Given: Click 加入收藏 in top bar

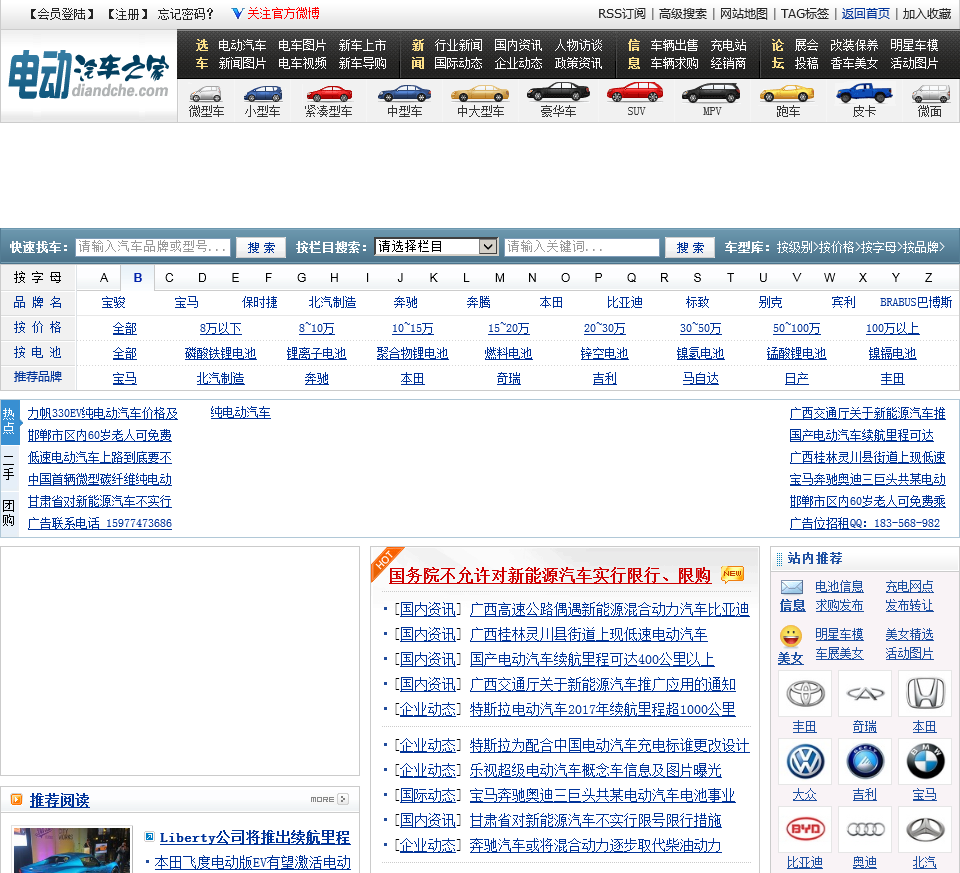Looking at the screenshot, I should pyautogui.click(x=926, y=13).
